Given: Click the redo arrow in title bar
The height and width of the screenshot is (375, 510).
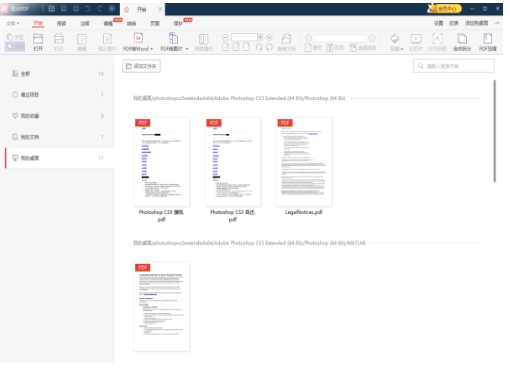Looking at the screenshot, I should click(x=100, y=9).
